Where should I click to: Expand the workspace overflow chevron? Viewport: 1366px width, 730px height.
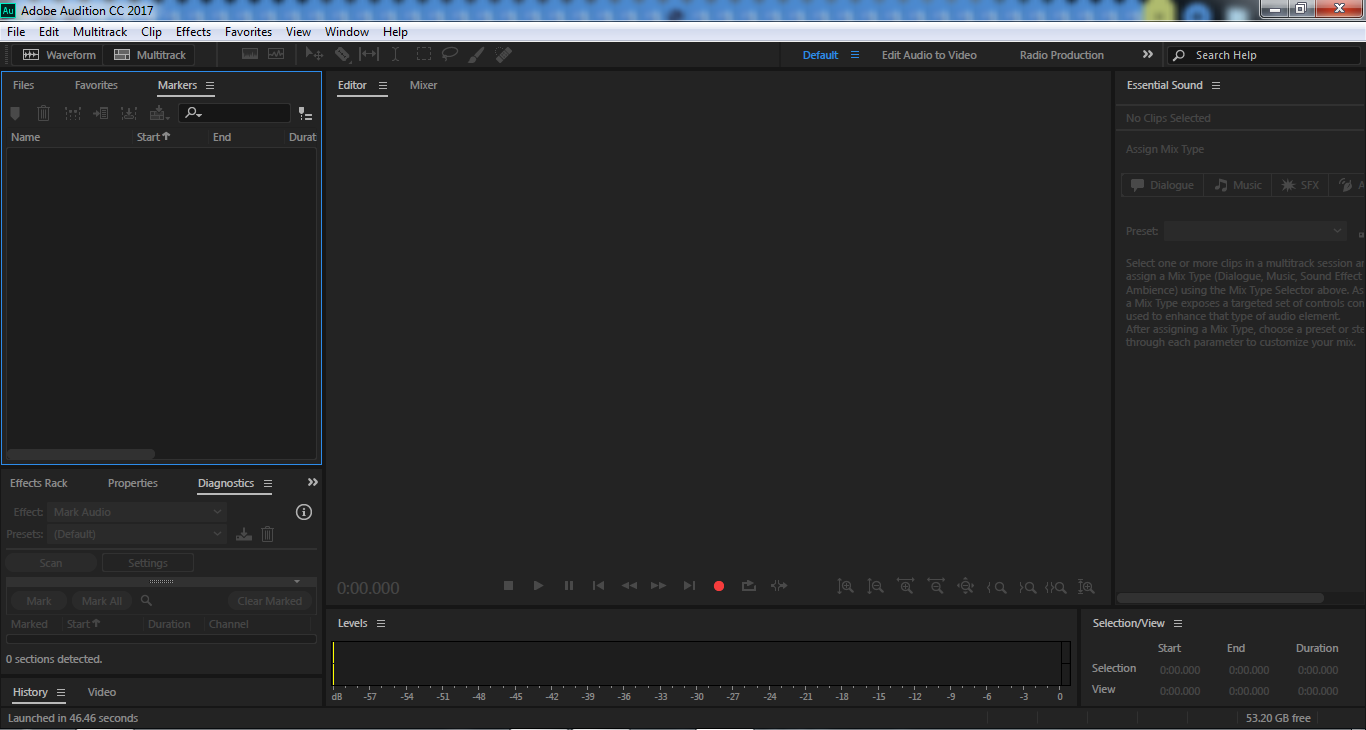1147,55
